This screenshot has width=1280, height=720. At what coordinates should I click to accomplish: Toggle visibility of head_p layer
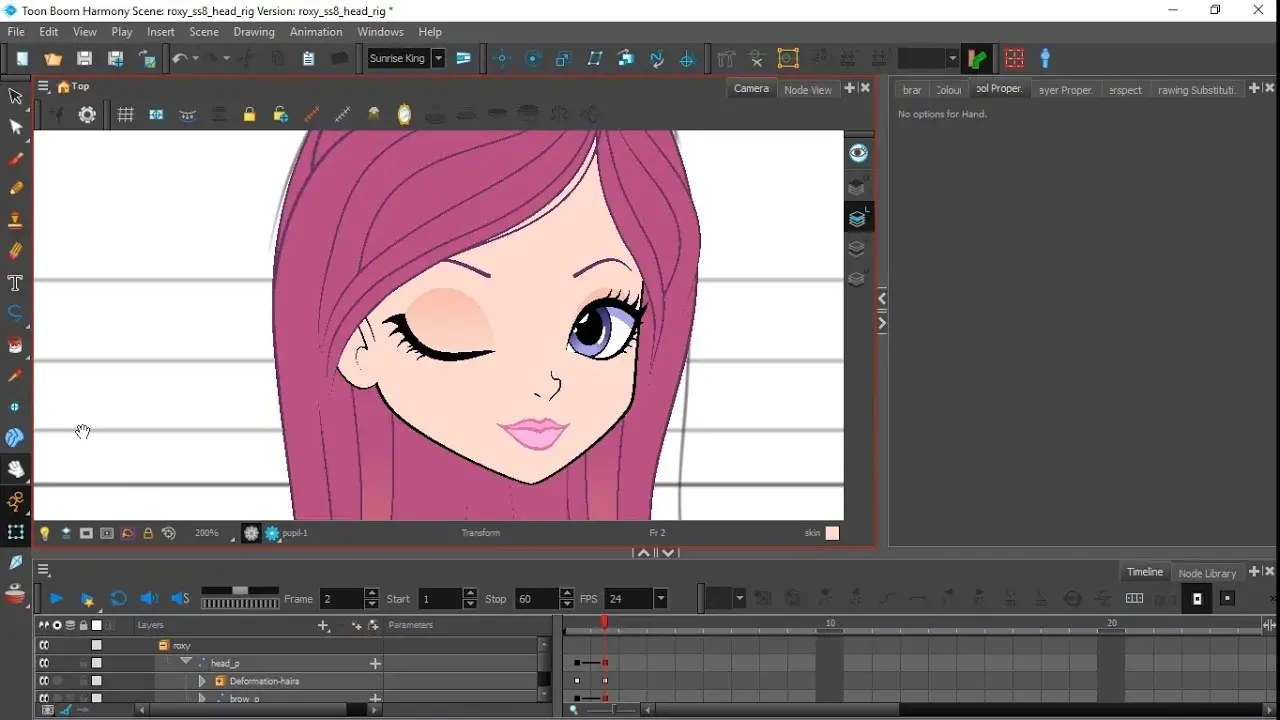point(44,663)
